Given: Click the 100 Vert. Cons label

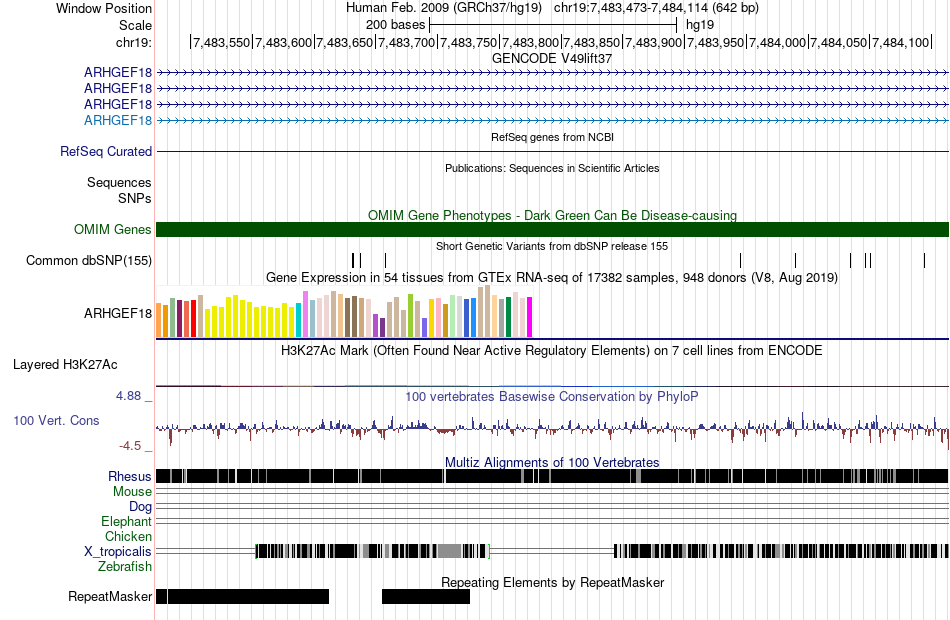Looking at the screenshot, I should point(56,421).
